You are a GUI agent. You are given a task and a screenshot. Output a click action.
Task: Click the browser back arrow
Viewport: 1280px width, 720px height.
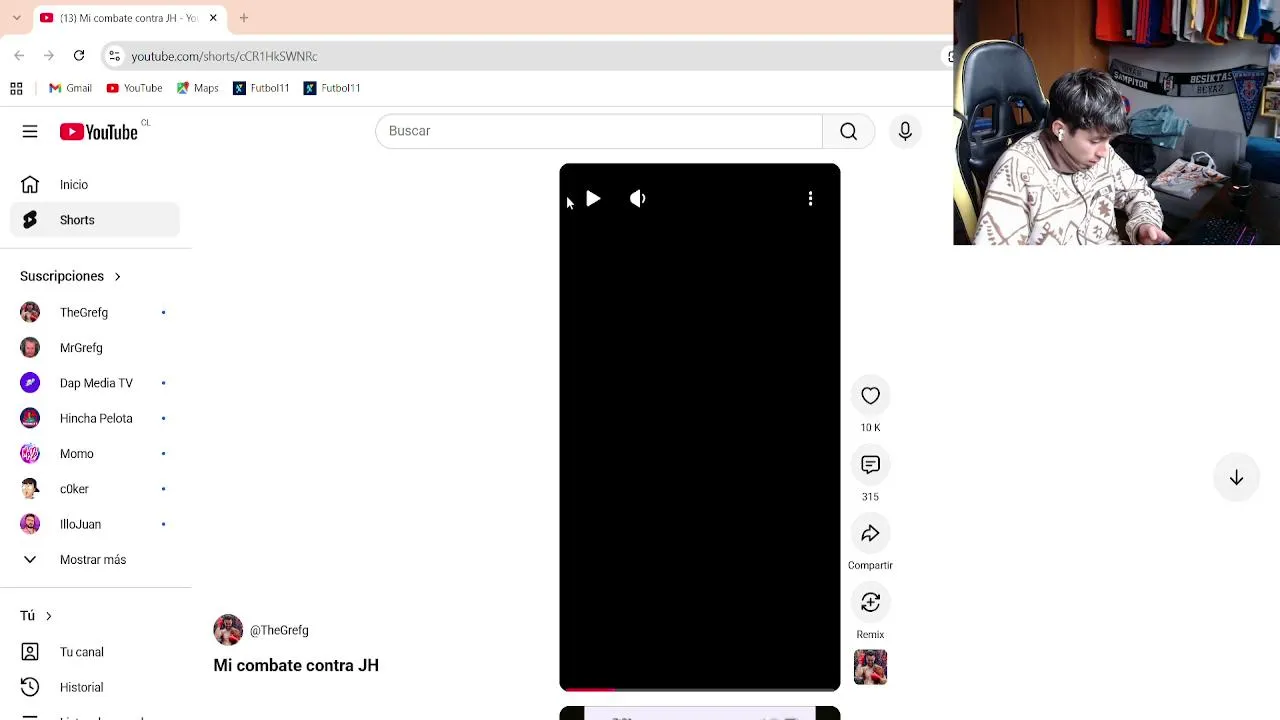pos(19,56)
